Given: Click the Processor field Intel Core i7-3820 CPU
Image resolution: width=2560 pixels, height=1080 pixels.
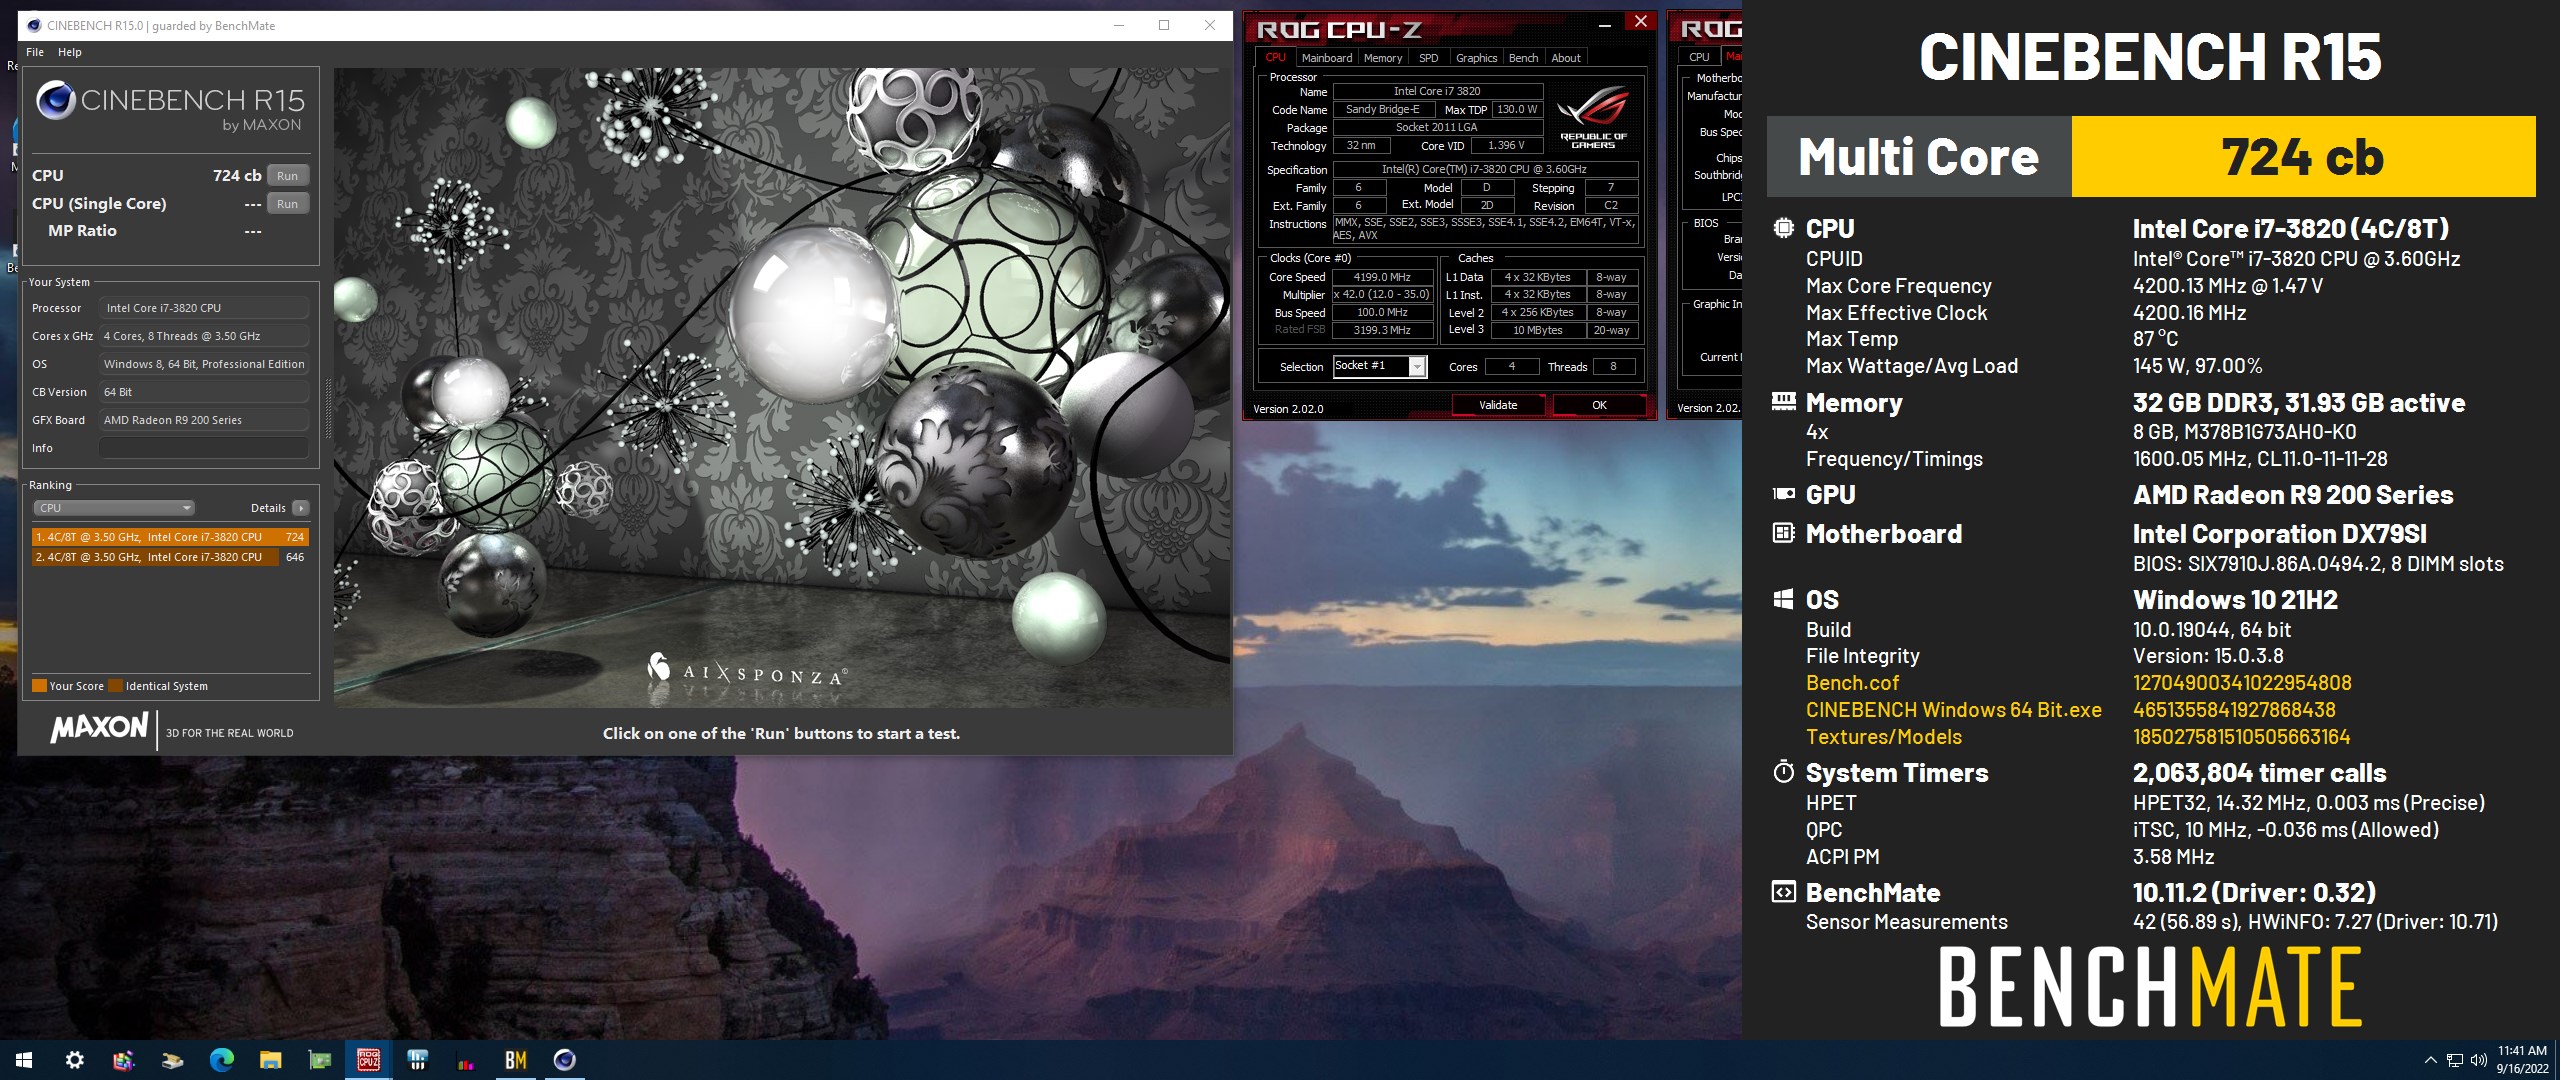Looking at the screenshot, I should (x=204, y=308).
